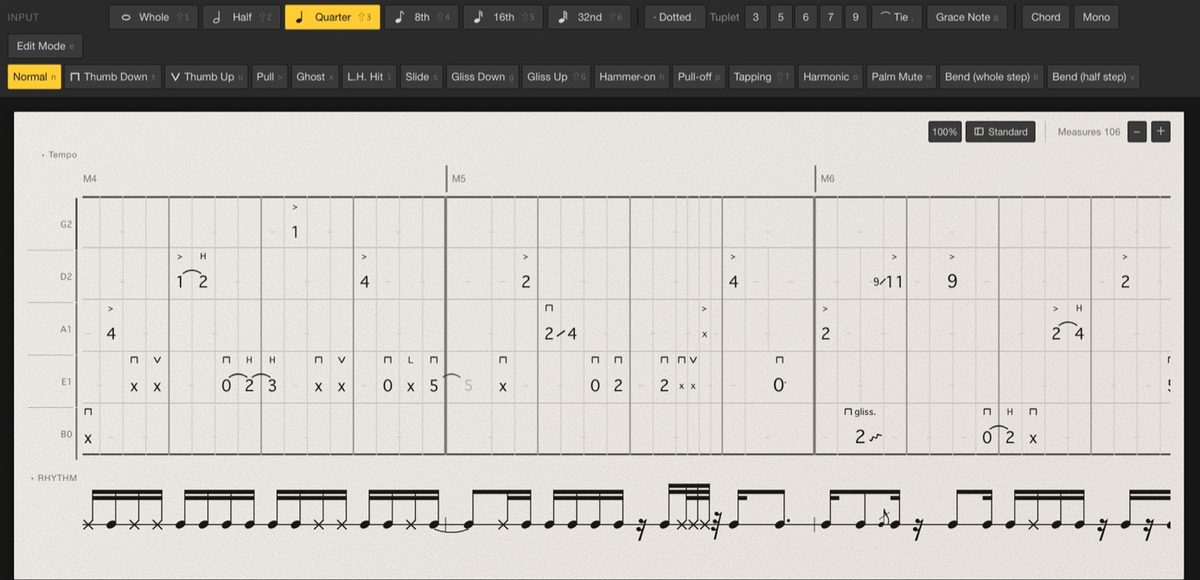The height and width of the screenshot is (580, 1200).
Task: Enable Grace Note input
Action: pos(966,17)
